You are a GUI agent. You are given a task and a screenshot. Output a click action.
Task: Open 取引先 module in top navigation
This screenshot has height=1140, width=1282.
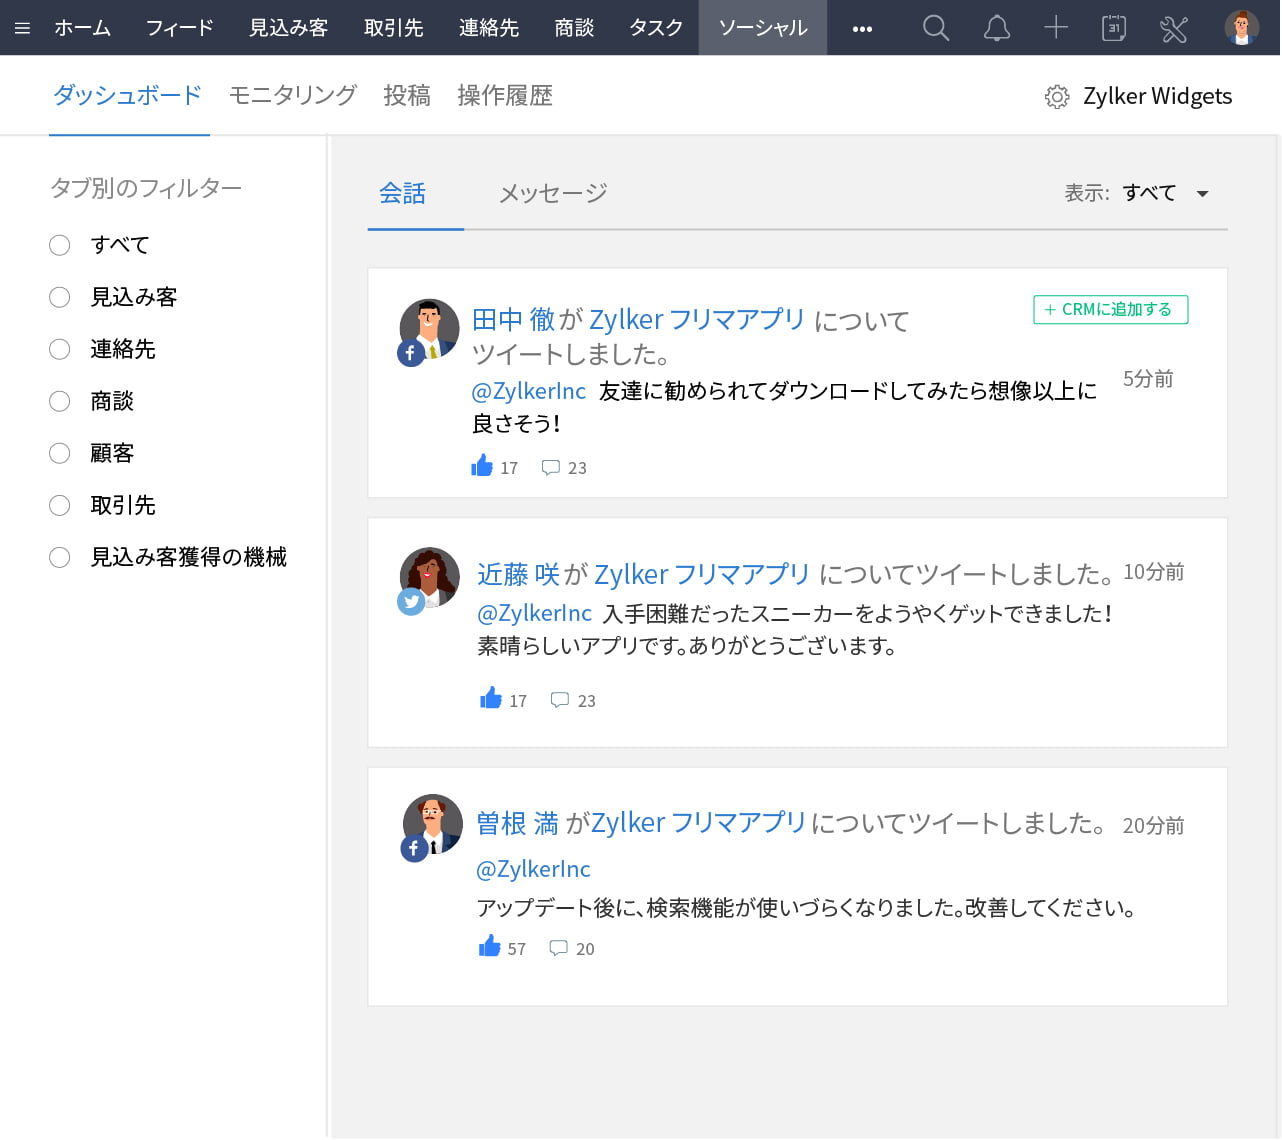(394, 28)
